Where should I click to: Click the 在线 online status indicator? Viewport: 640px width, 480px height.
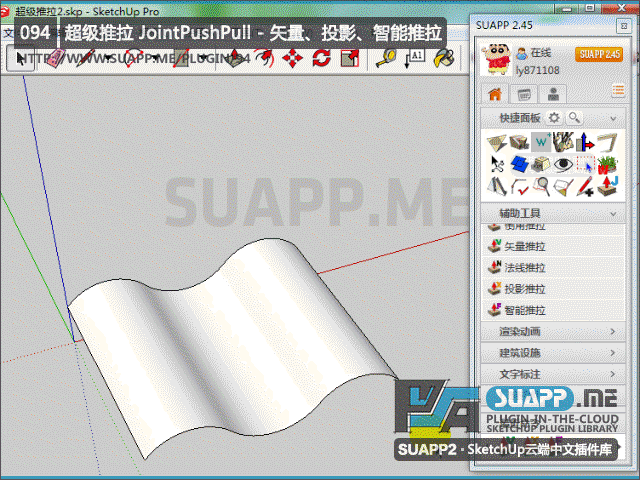click(x=533, y=53)
